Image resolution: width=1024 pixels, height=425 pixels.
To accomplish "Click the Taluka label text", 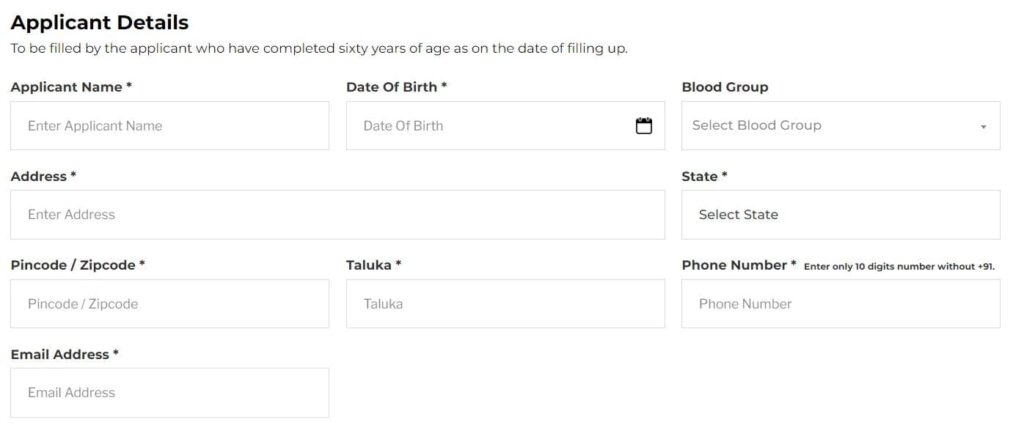I will (x=369, y=265).
